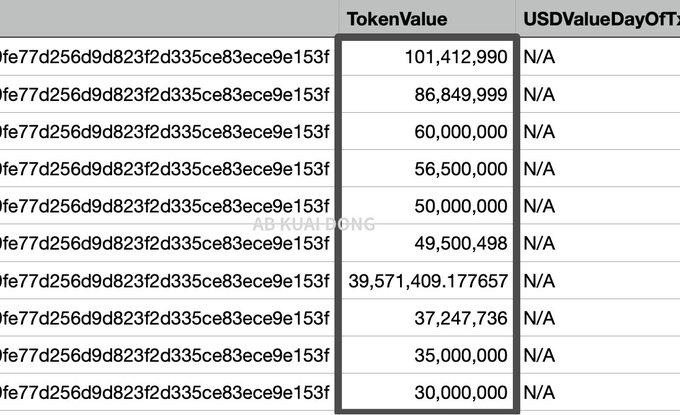Select the 35,000,000 token value cell

pyautogui.click(x=428, y=356)
